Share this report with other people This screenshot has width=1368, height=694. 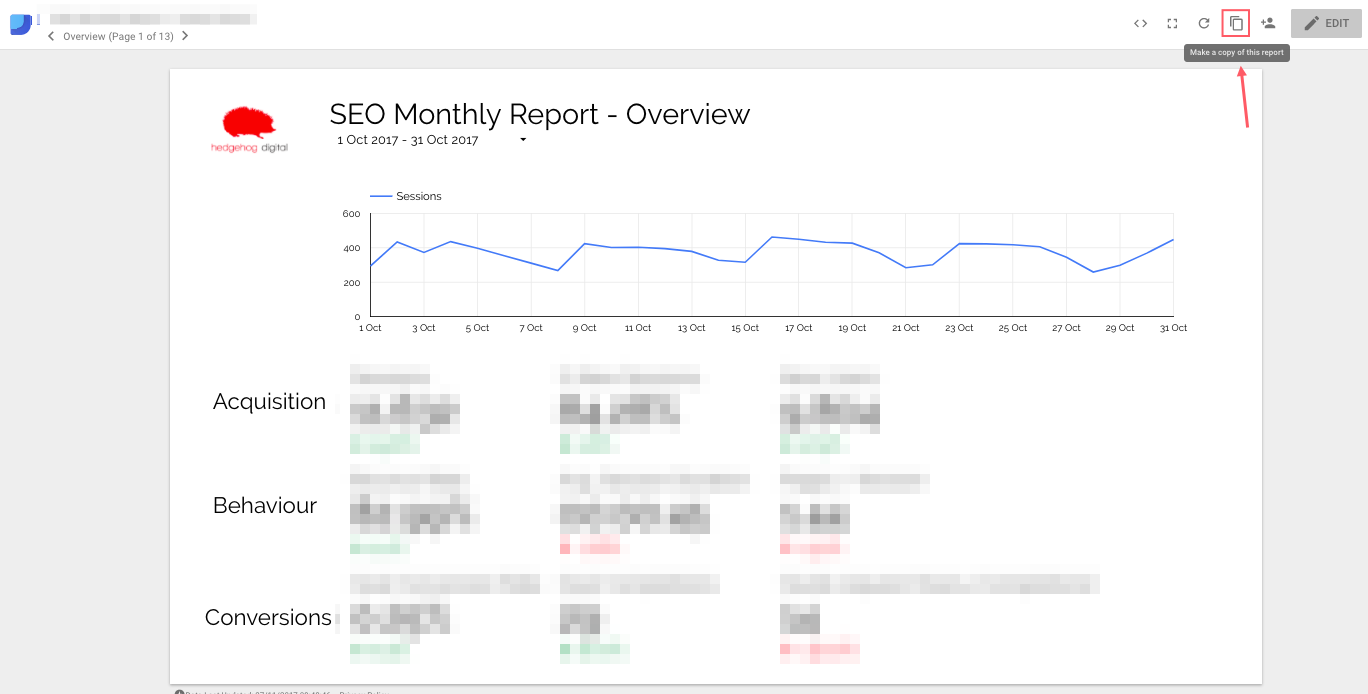pyautogui.click(x=1268, y=23)
